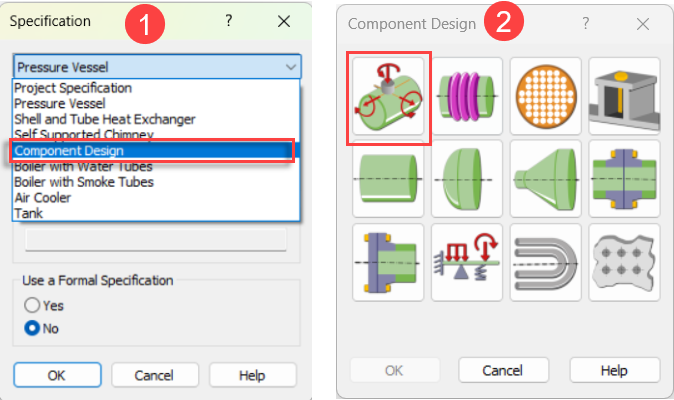Select the flanged joint icon
Viewport: 674px width, 400px height.
(624, 178)
